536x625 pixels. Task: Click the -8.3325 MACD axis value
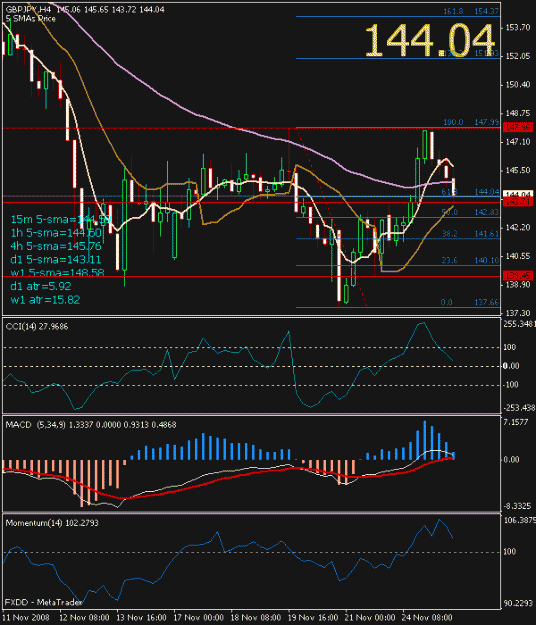(517, 506)
